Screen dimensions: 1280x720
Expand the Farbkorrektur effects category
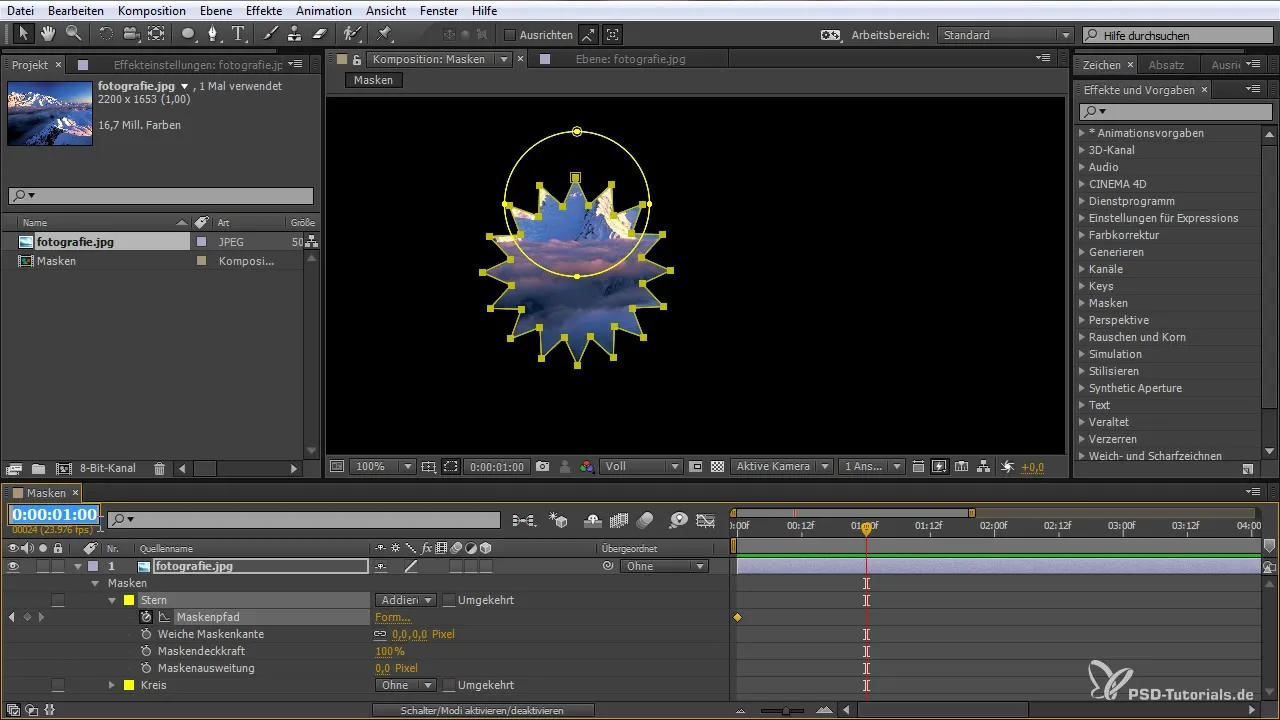pos(1082,235)
